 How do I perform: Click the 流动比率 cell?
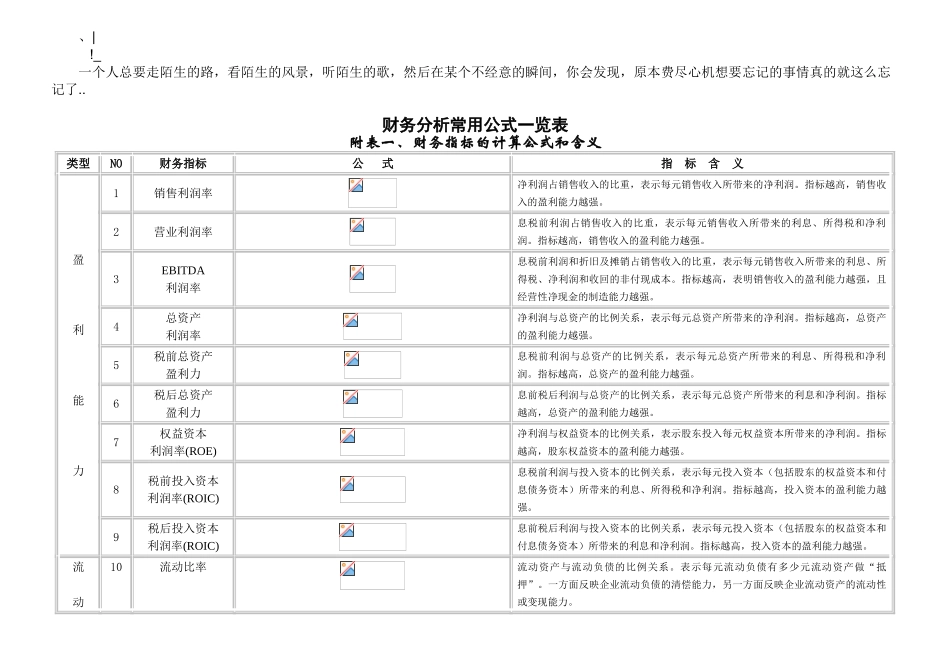(x=183, y=584)
